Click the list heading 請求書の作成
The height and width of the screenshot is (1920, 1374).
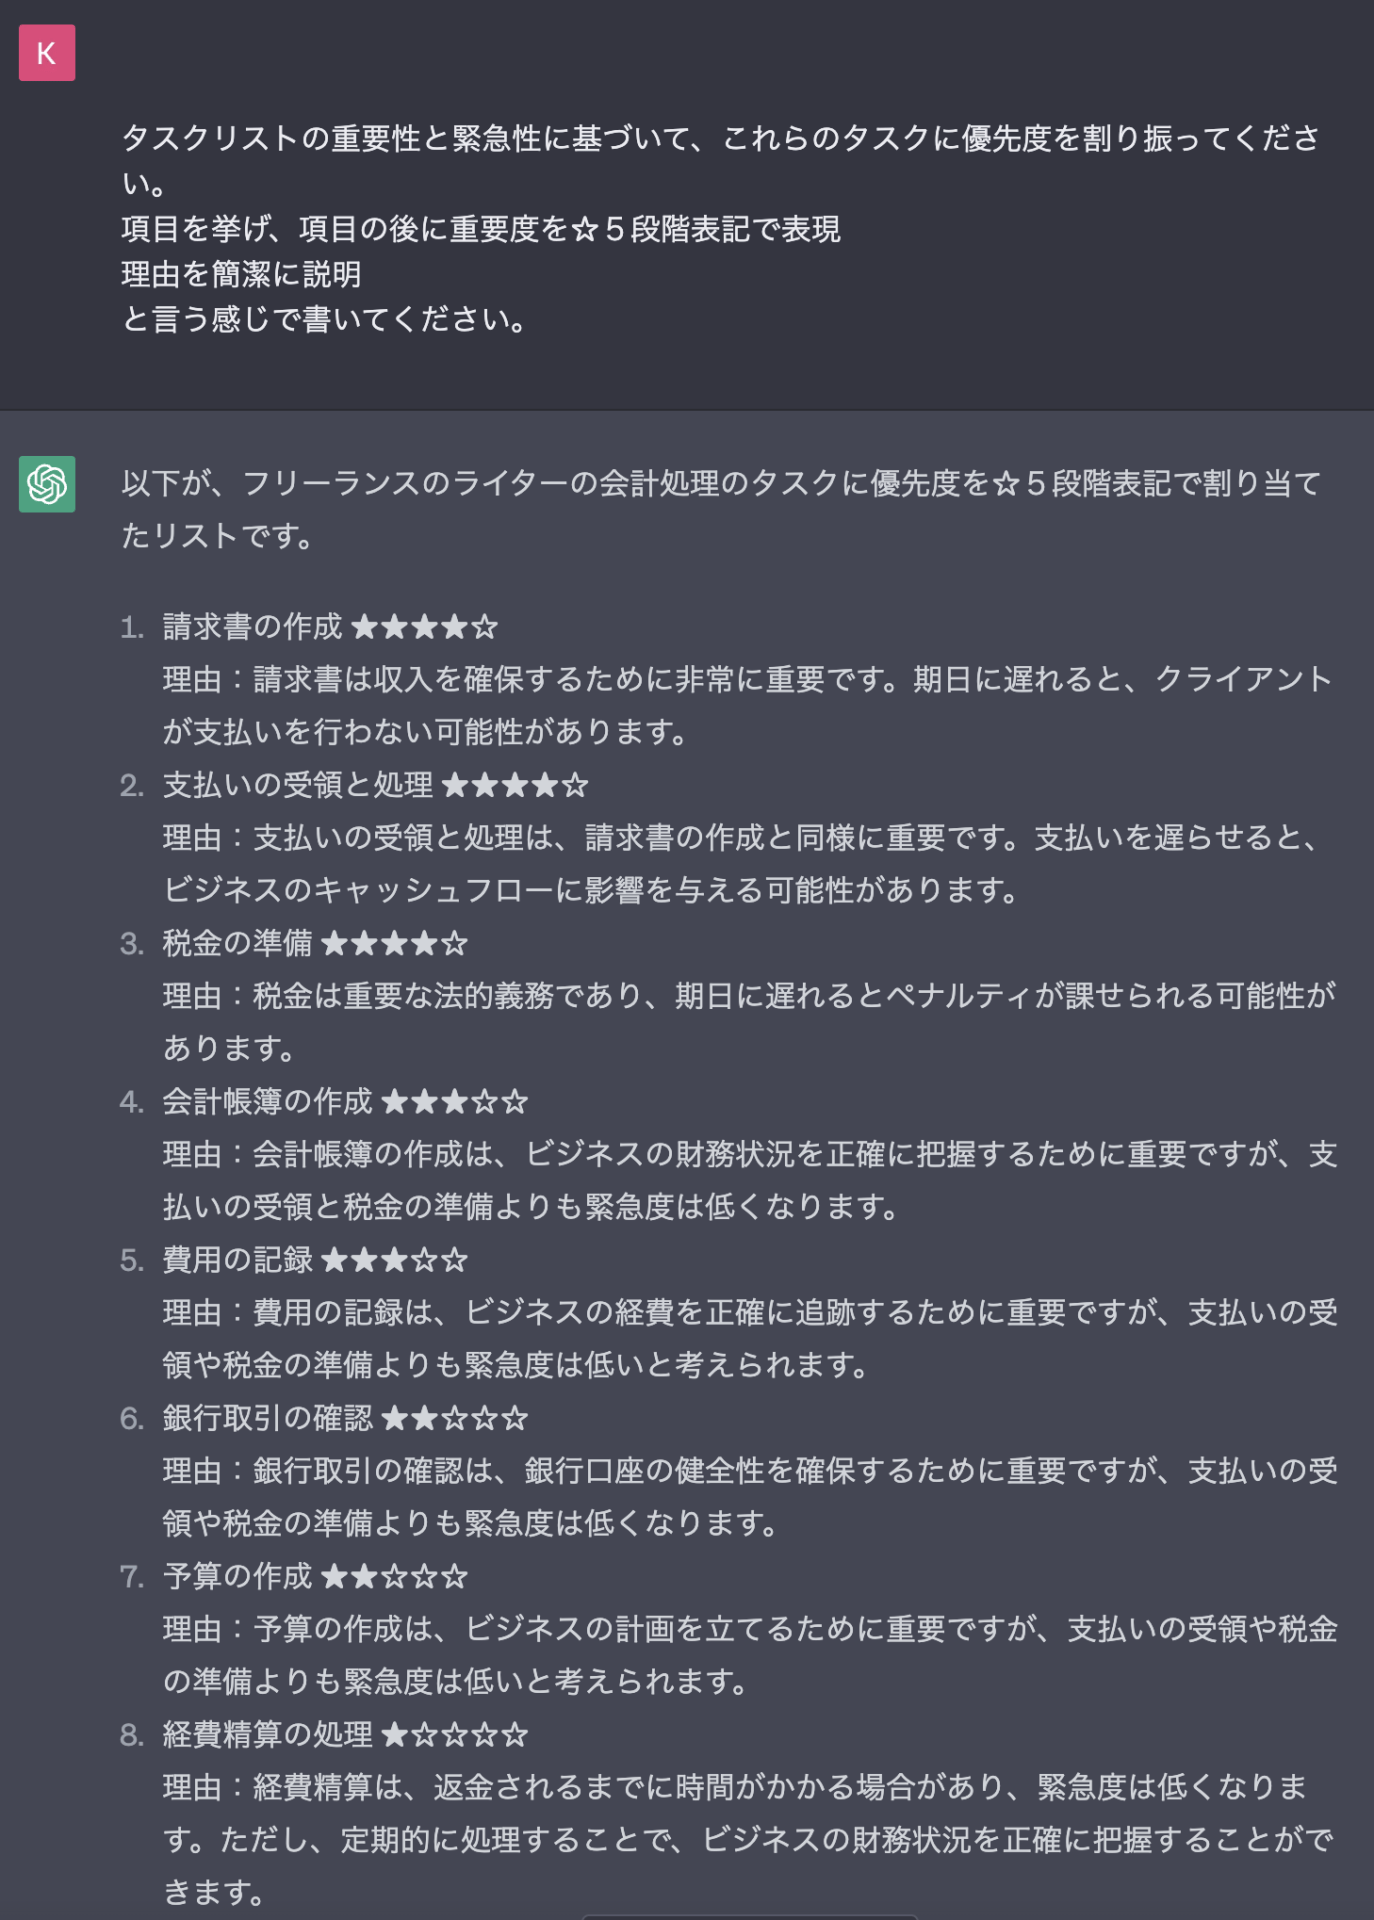[252, 628]
